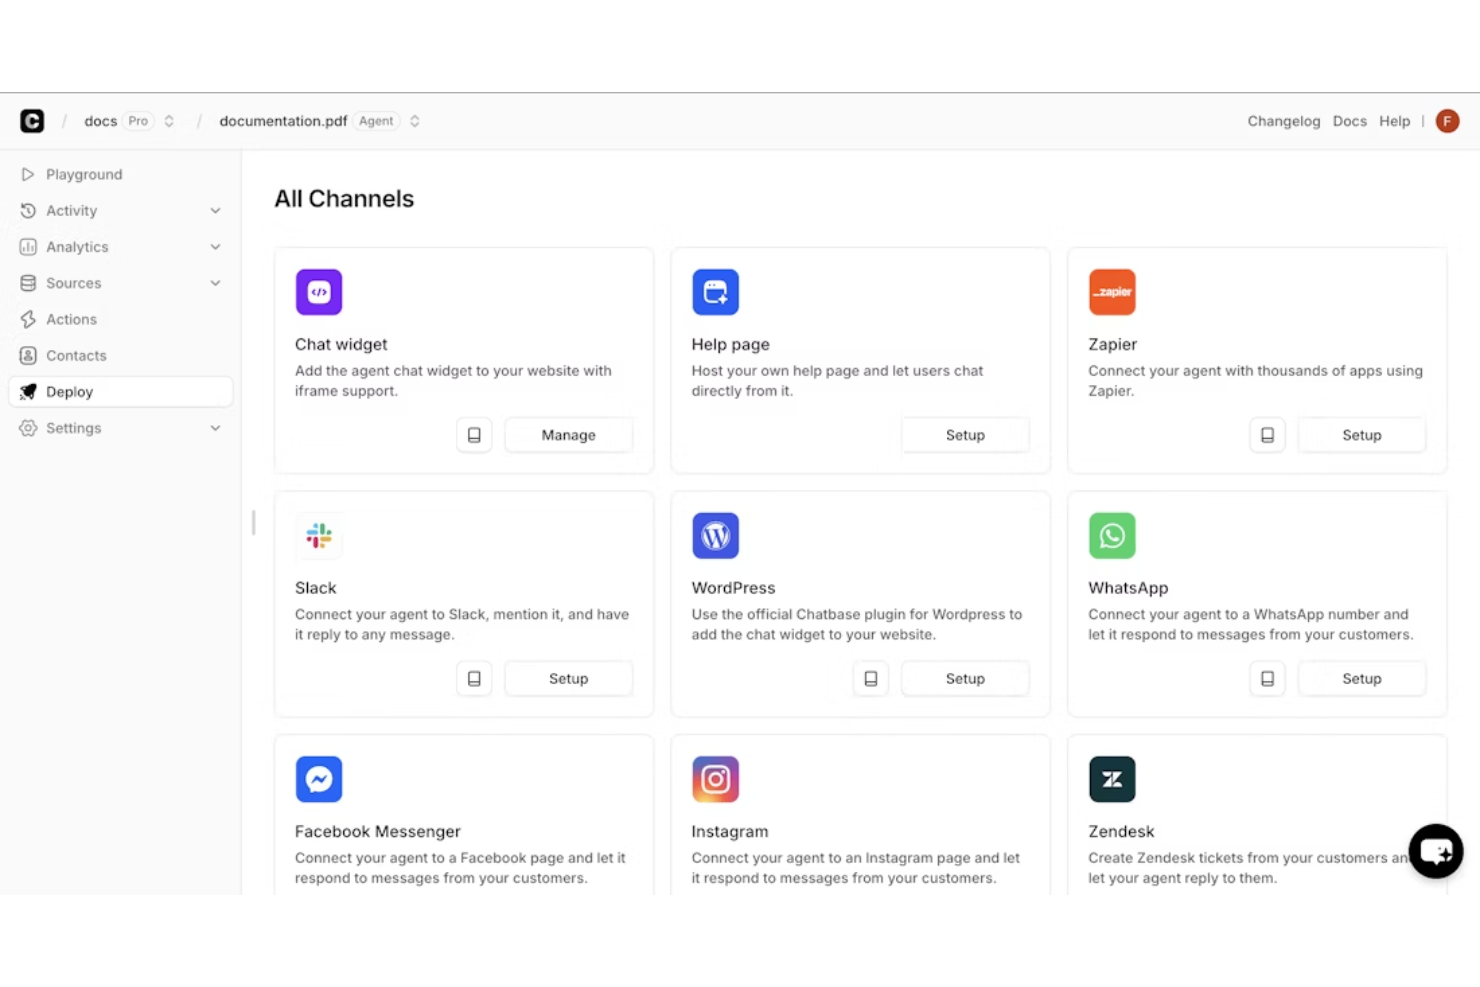Click the WhatsApp channel icon
The image size is (1480, 987).
pyautogui.click(x=1111, y=536)
